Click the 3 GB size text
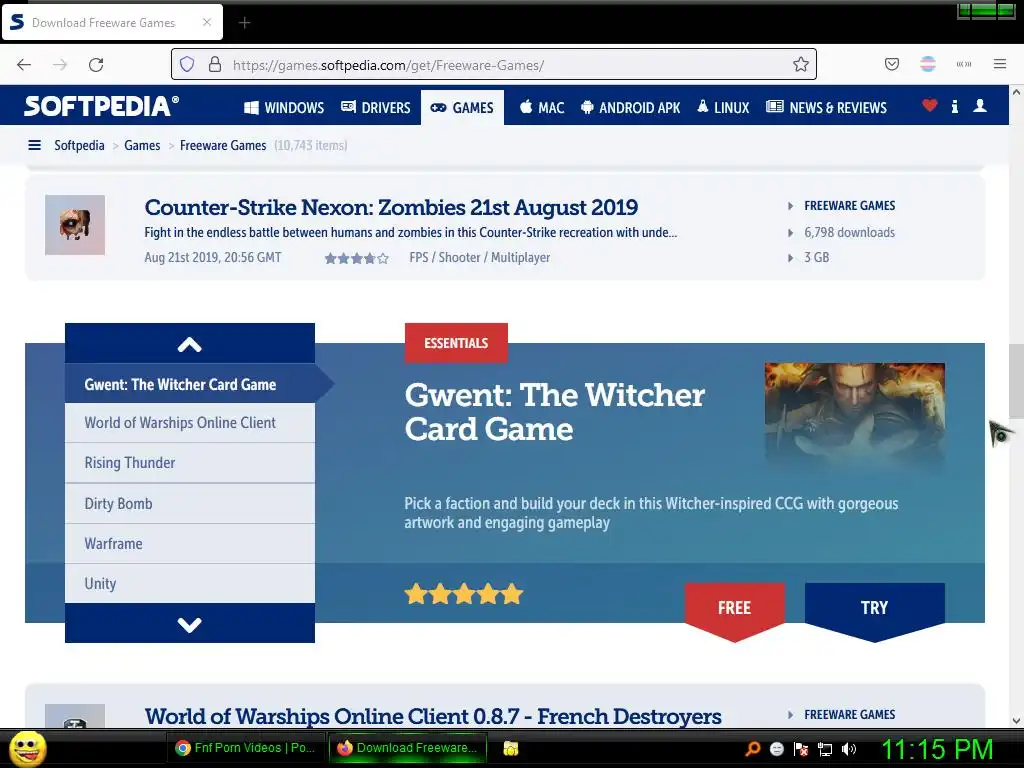Viewport: 1024px width, 768px height. coord(816,257)
